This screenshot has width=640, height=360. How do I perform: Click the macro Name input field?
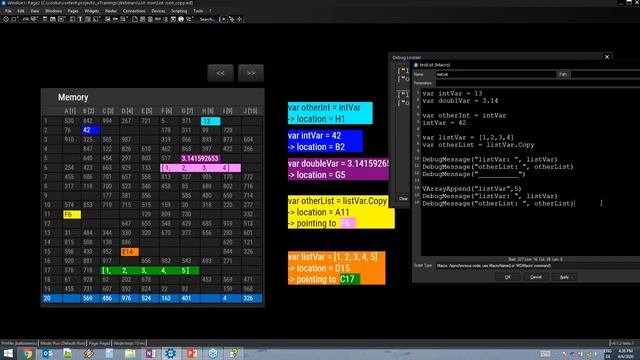click(496, 74)
